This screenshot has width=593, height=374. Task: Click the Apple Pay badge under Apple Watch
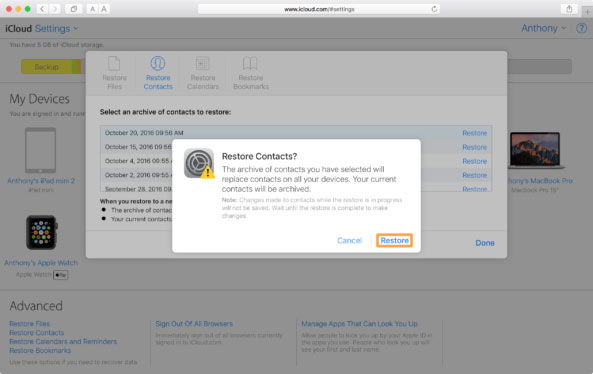tap(61, 275)
